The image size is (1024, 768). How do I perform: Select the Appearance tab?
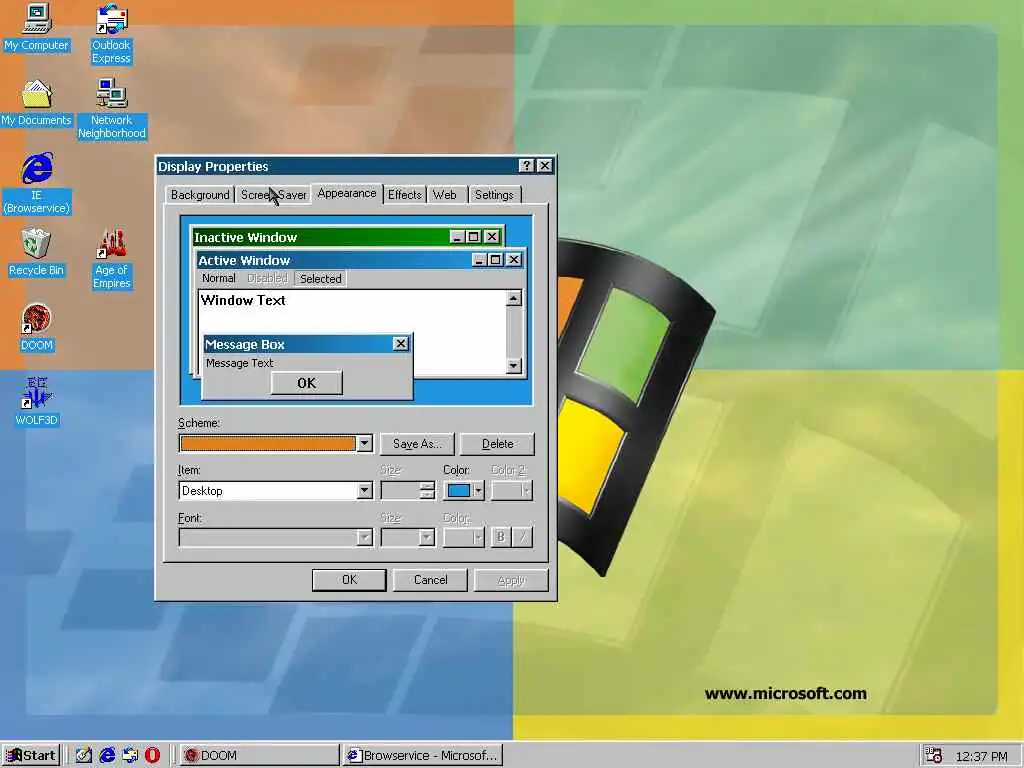(347, 193)
